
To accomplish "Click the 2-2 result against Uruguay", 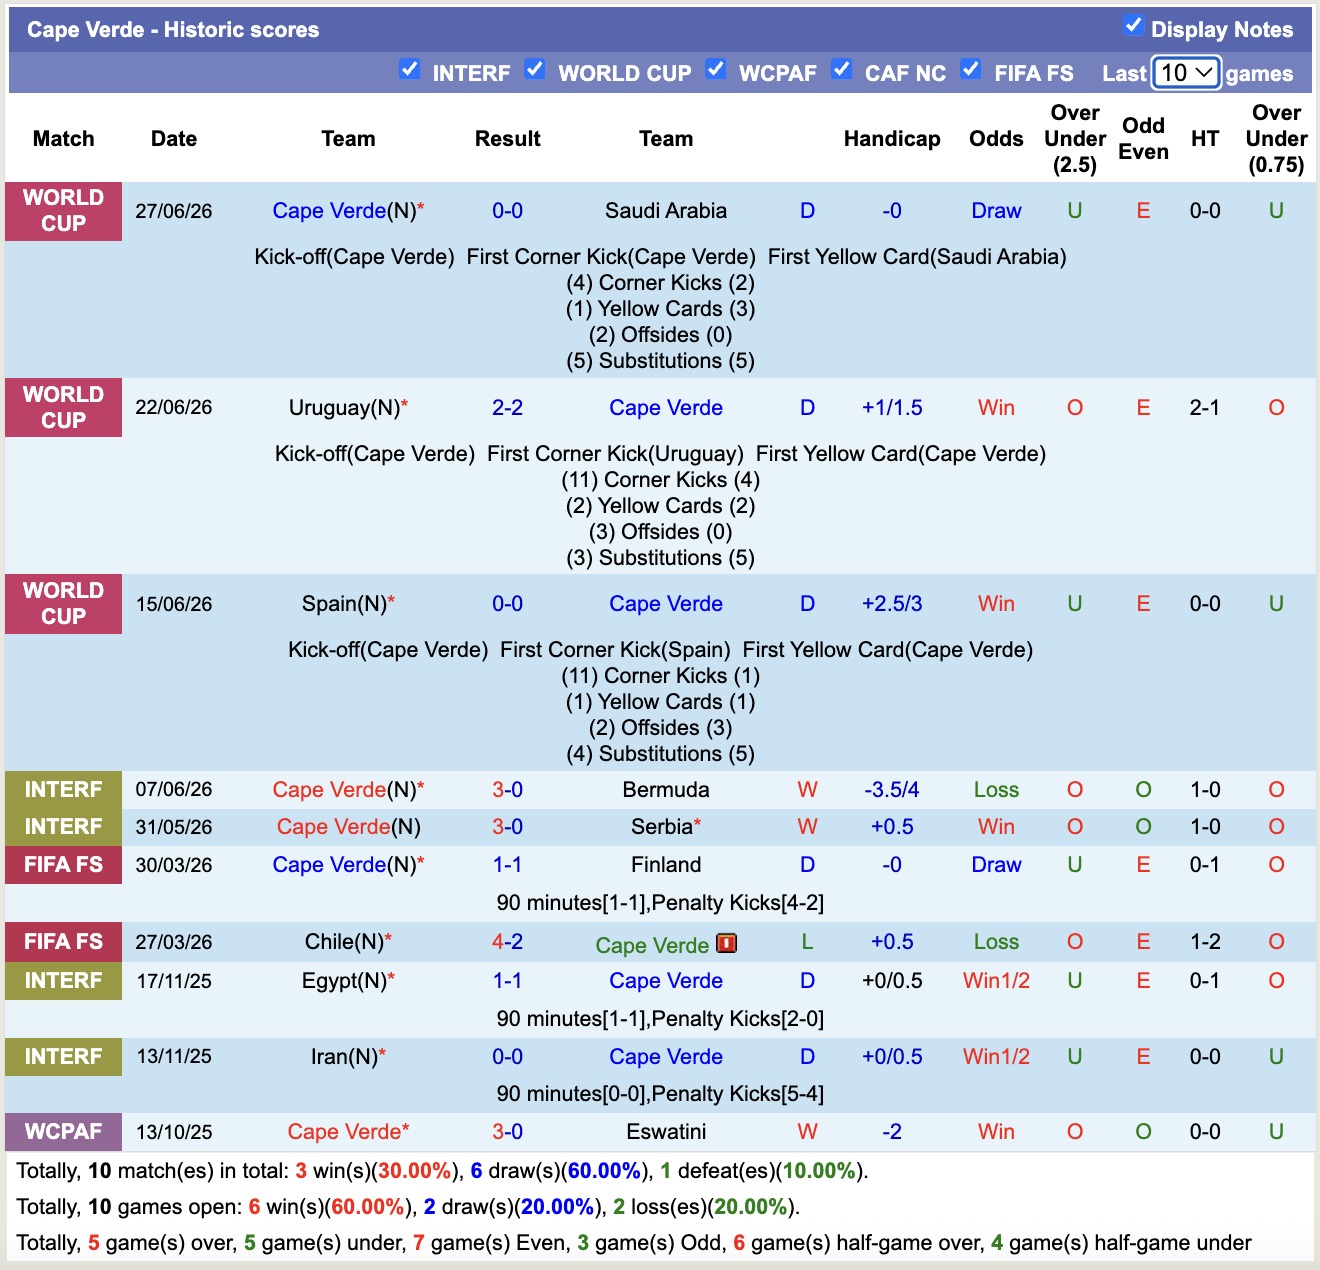I will tap(507, 408).
